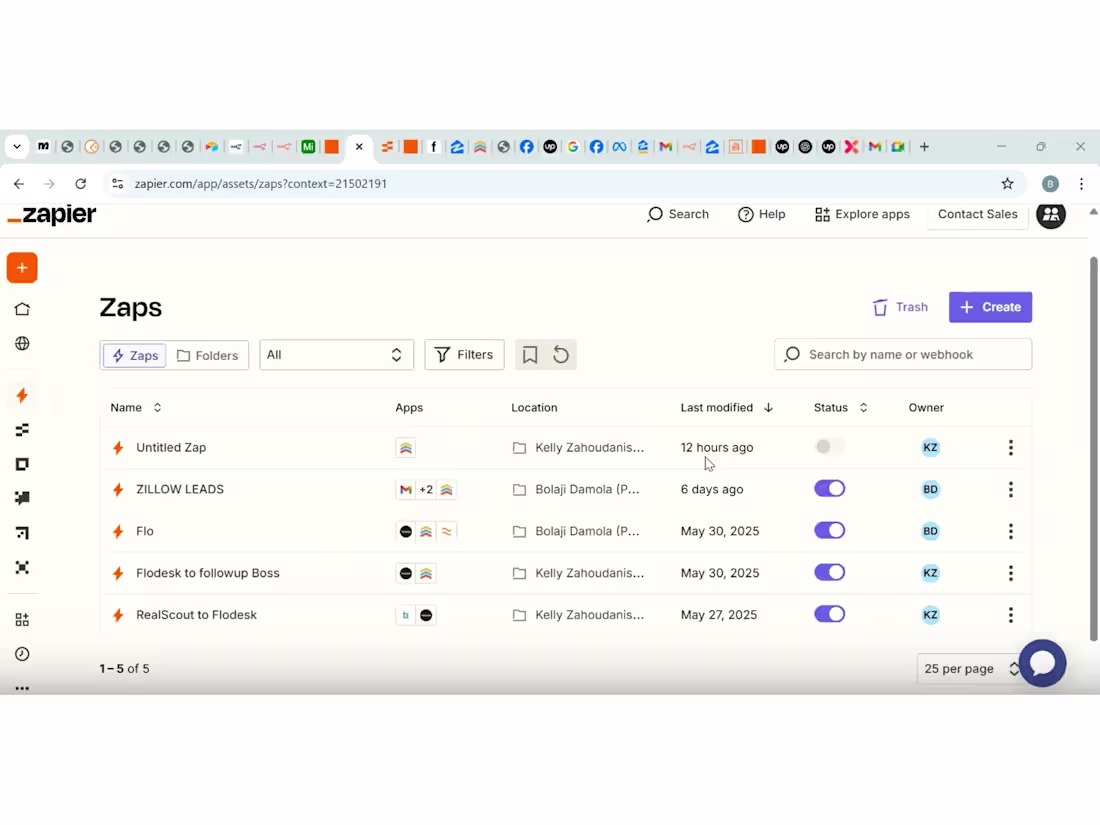This screenshot has height=825, width=1100.
Task: Turn on the Untitled Zap toggle
Action: 829,447
